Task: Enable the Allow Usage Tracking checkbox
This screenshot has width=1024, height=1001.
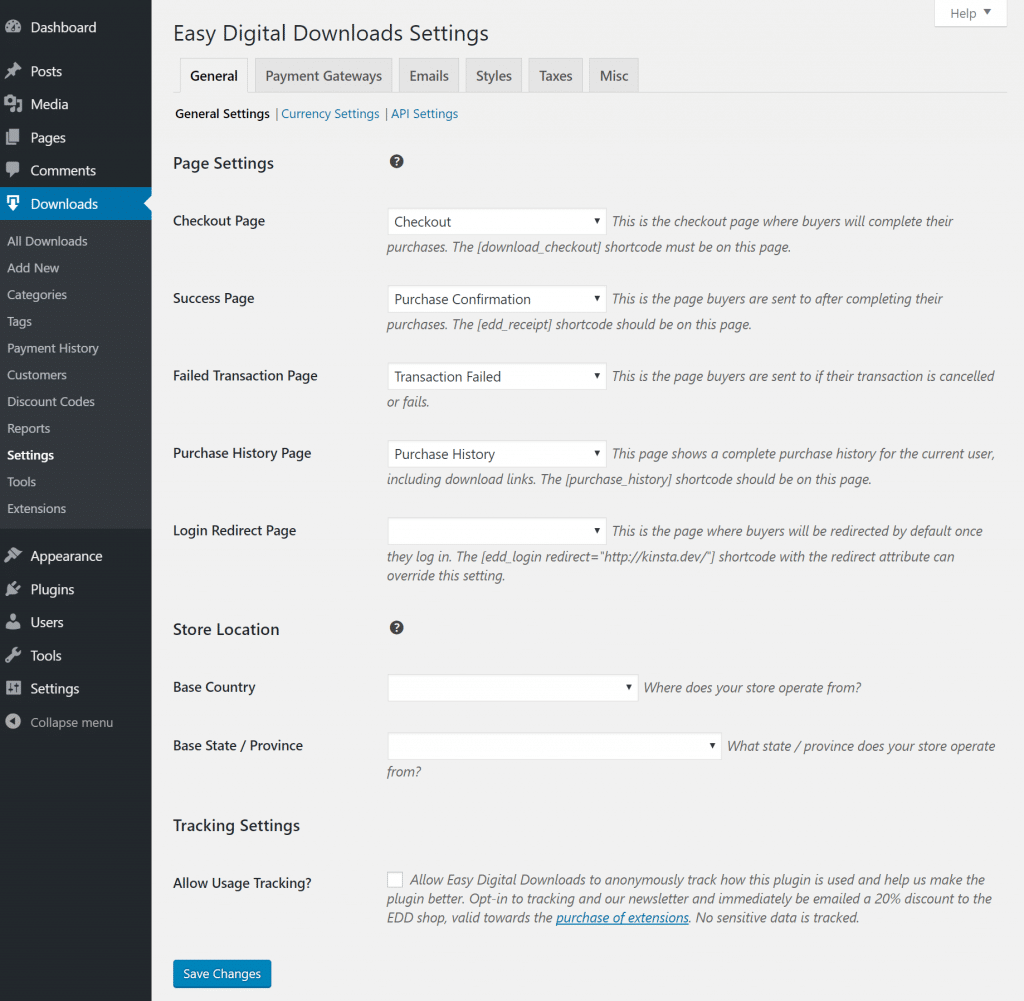Action: (x=394, y=879)
